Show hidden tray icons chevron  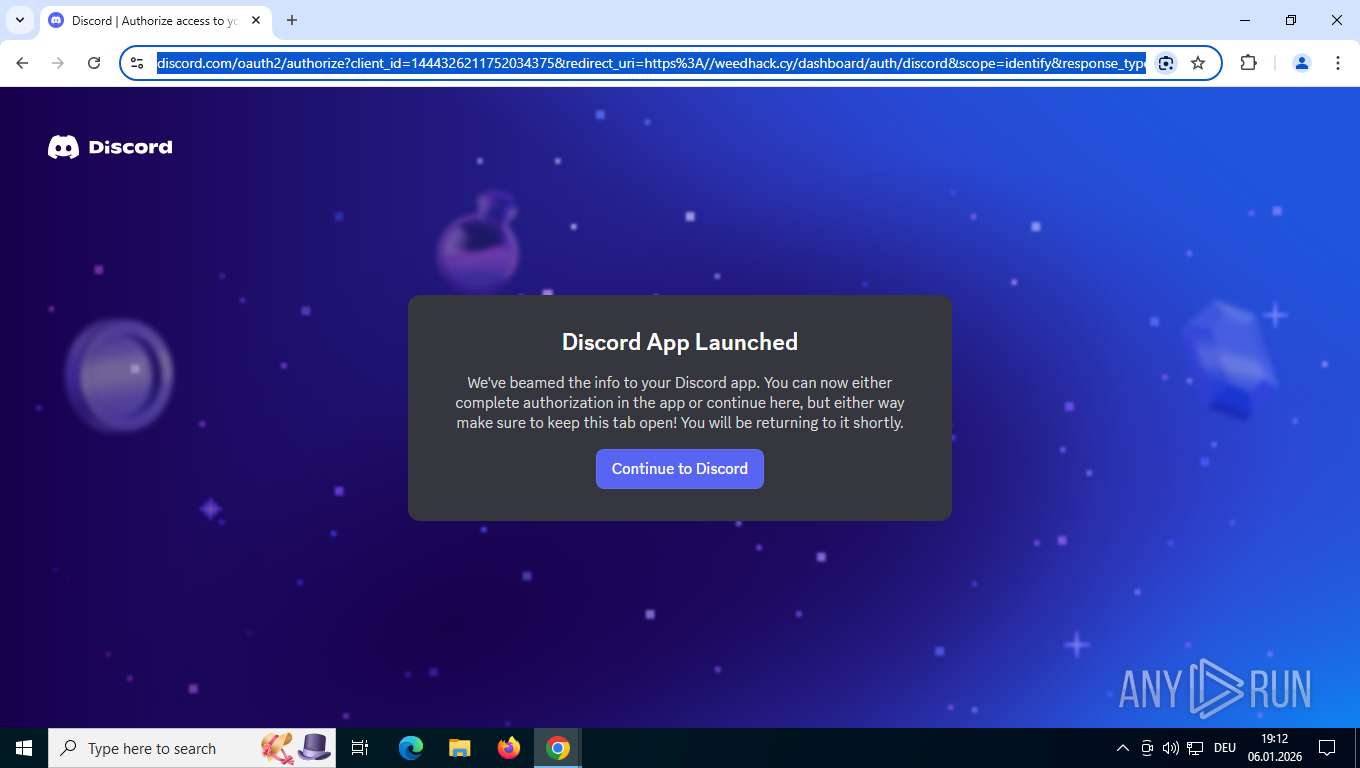point(1122,748)
